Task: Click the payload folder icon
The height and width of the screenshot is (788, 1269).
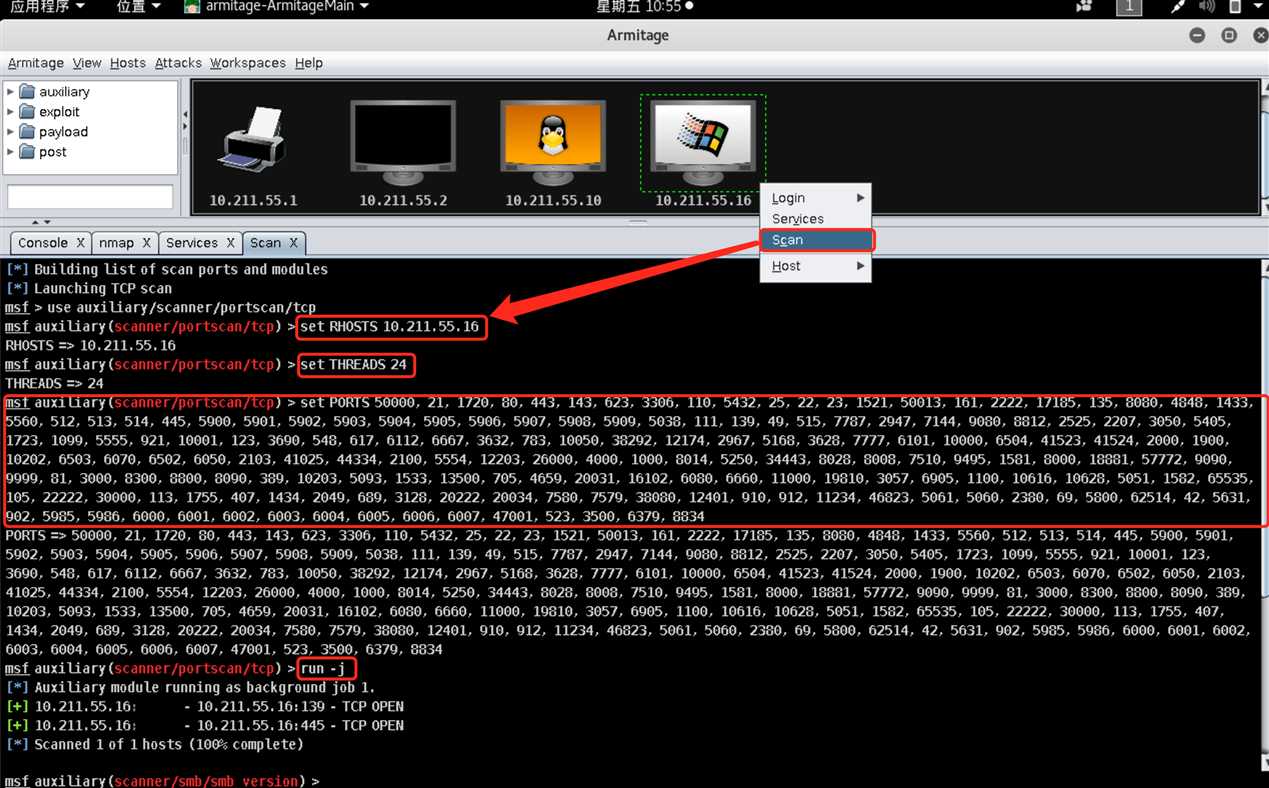Action: [x=27, y=132]
